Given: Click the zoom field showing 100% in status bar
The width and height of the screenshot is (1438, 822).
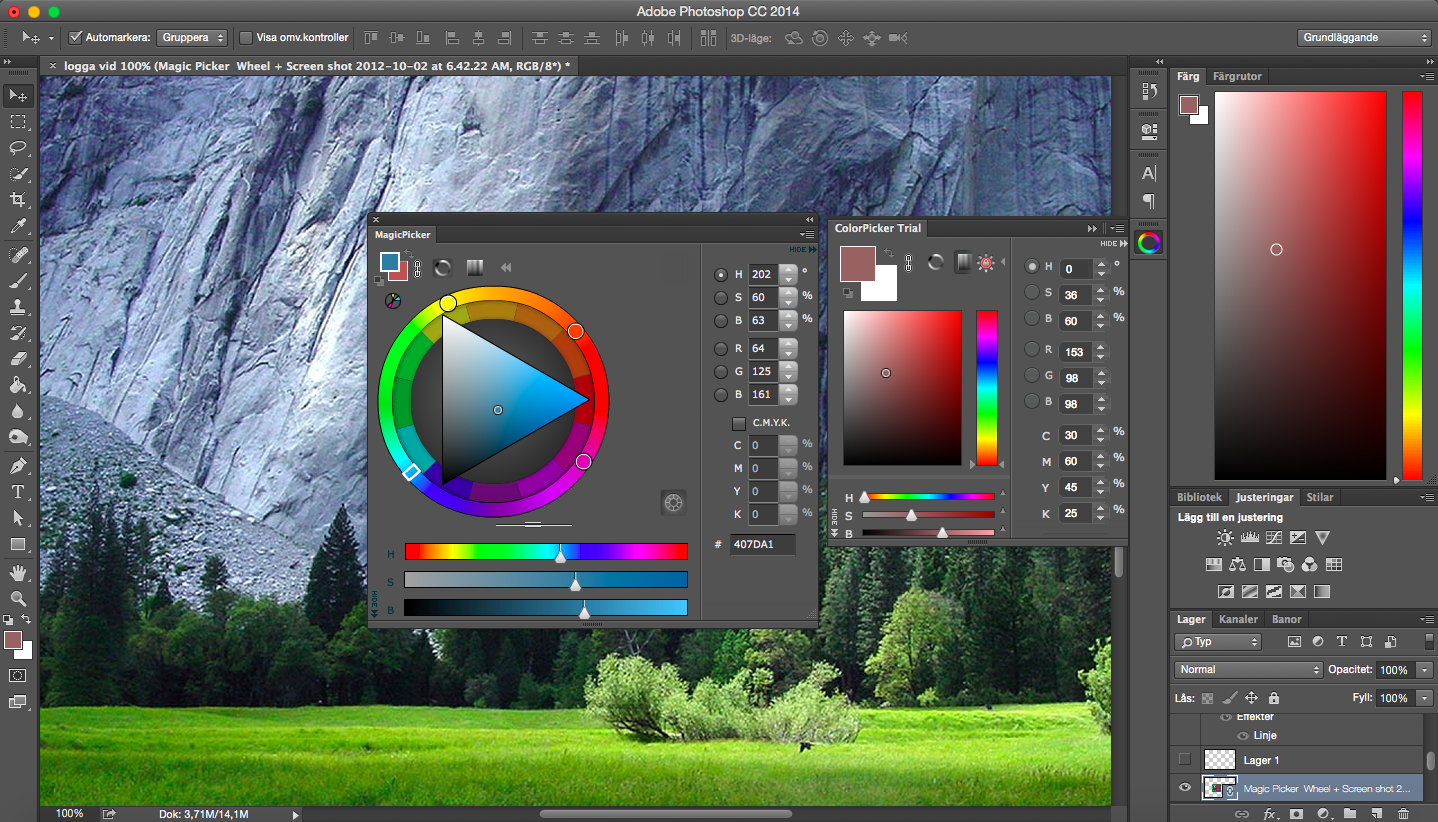Looking at the screenshot, I should click(x=69, y=814).
